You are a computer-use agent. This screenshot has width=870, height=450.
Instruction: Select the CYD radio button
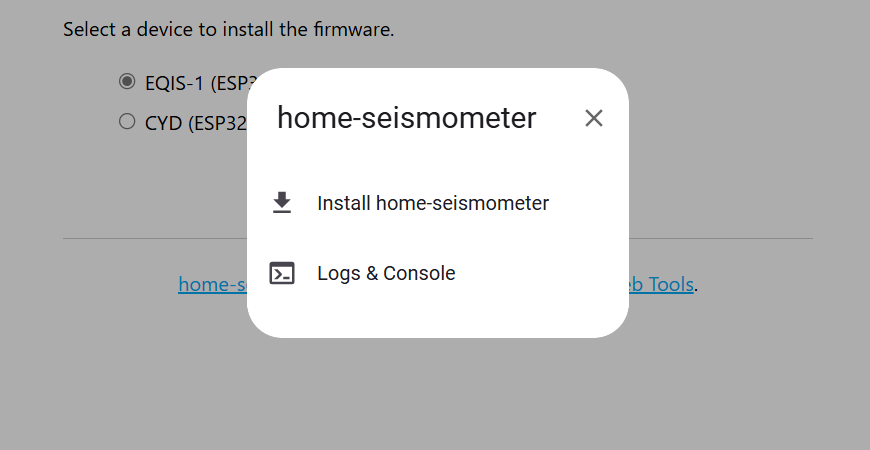pos(127,121)
